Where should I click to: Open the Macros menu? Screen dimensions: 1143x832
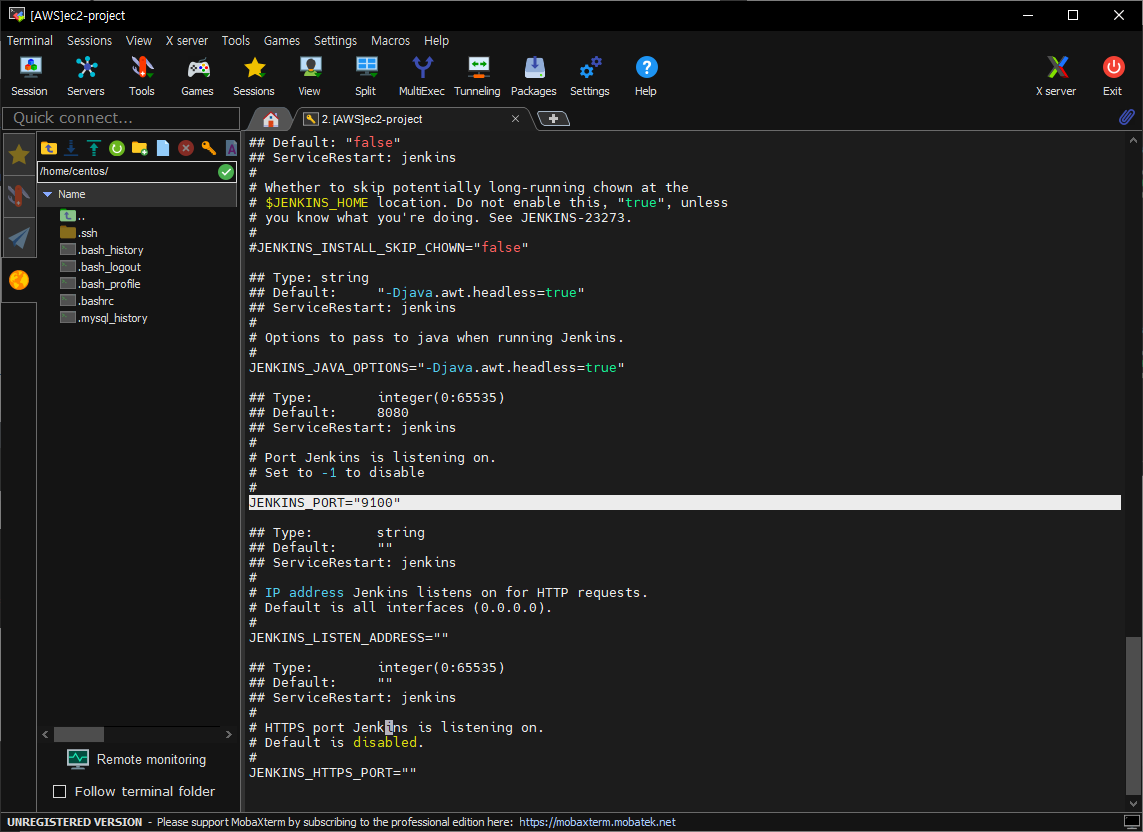click(x=391, y=41)
